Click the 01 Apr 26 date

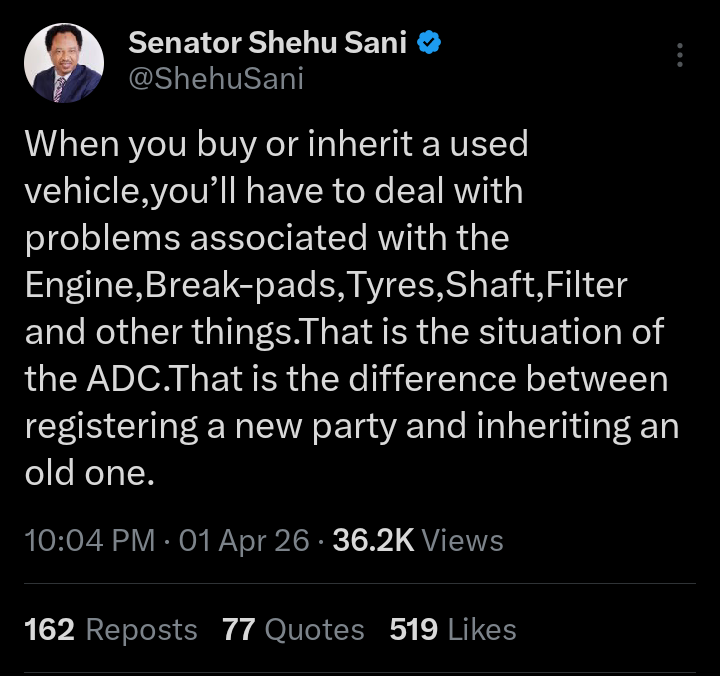pos(243,541)
